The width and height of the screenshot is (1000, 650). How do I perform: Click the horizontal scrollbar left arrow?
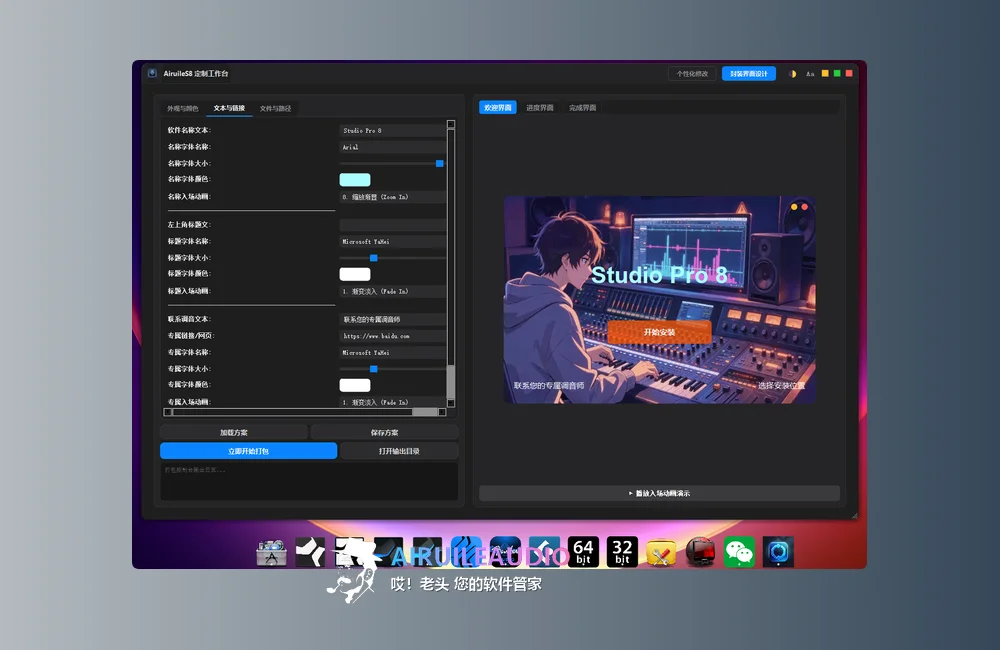(168, 412)
